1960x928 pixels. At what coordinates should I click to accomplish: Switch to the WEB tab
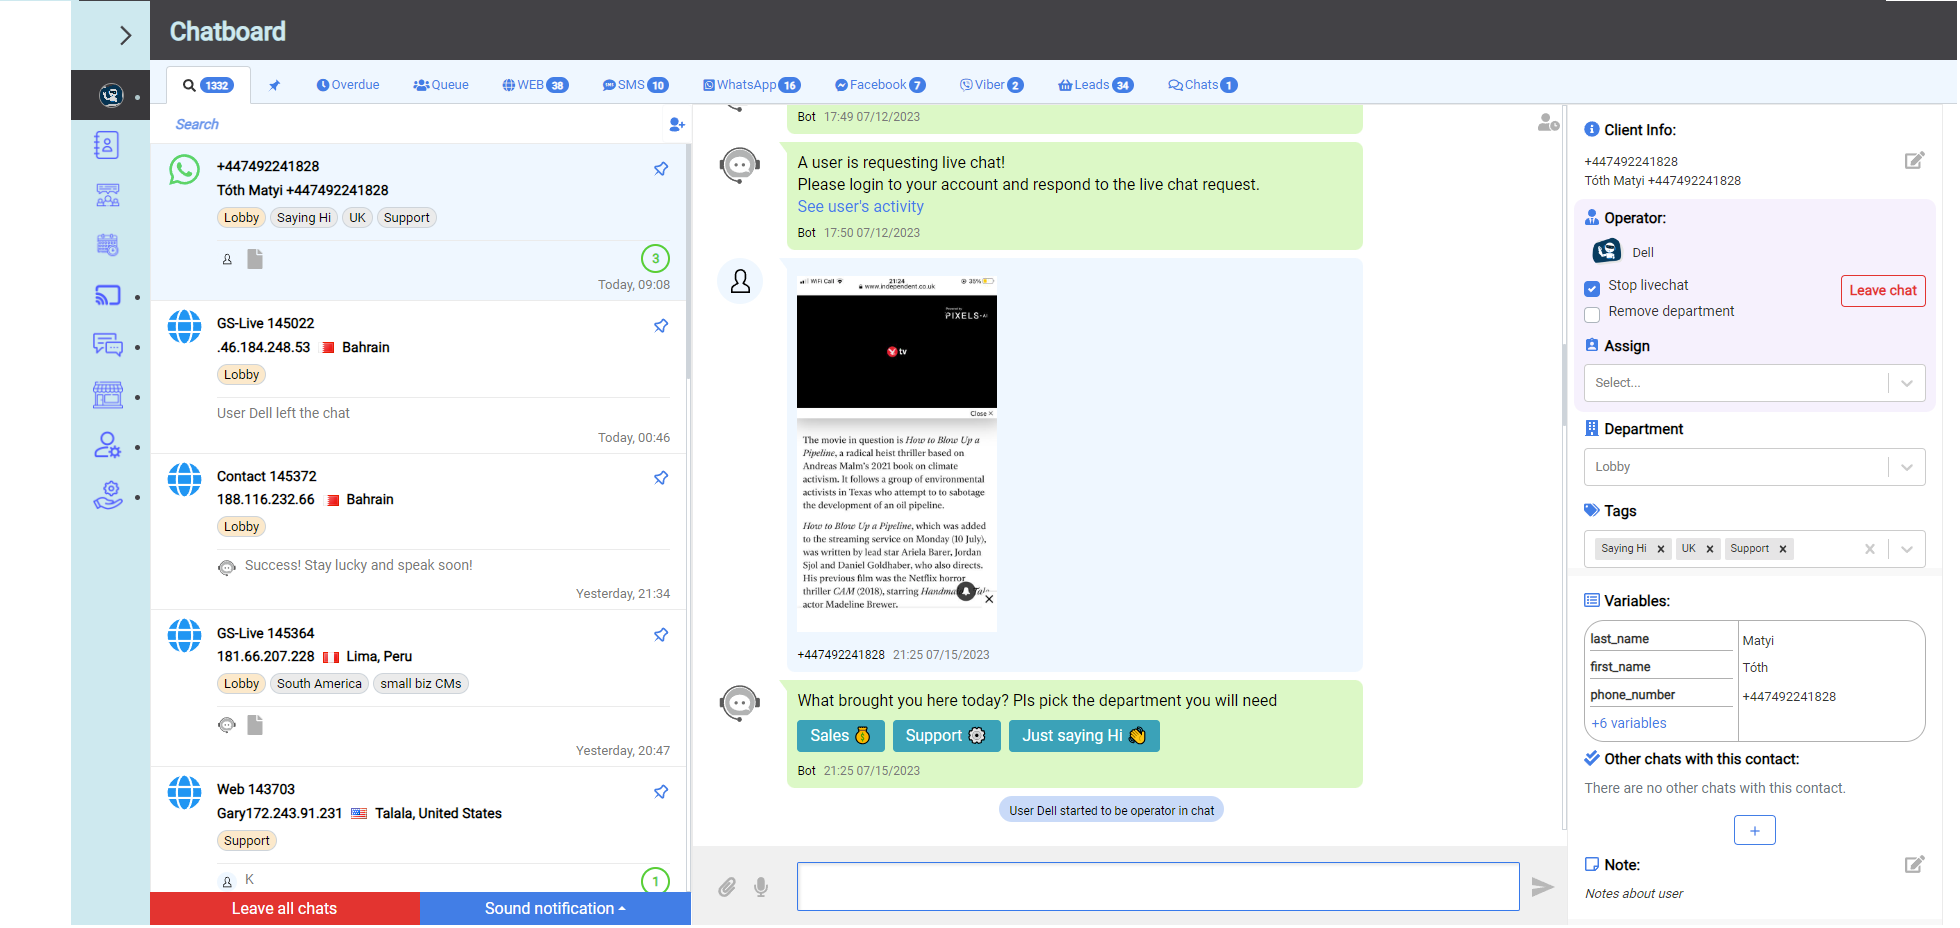click(x=535, y=85)
